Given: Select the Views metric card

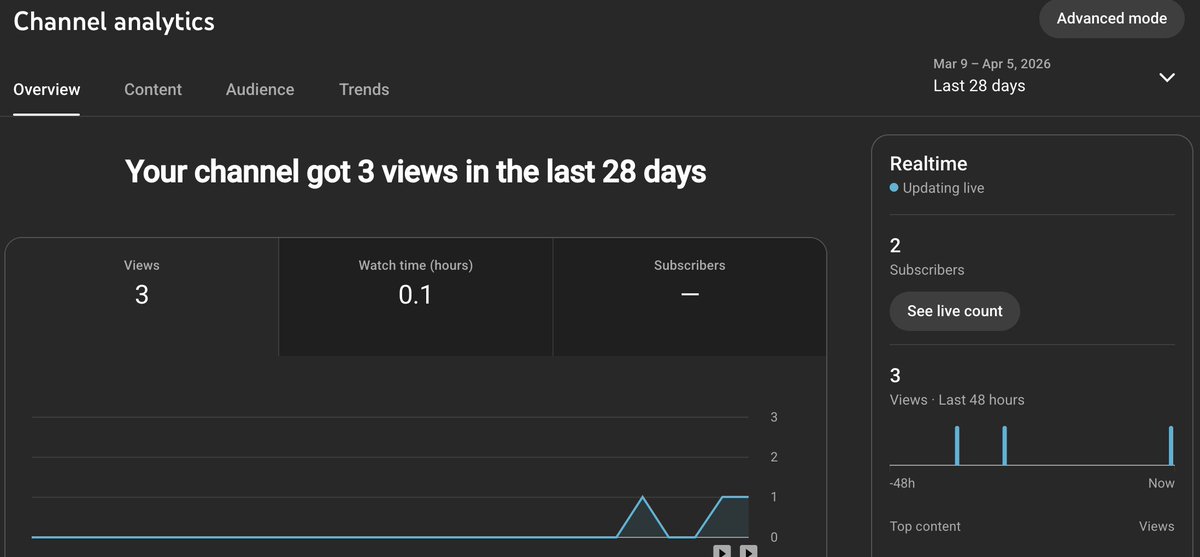Looking at the screenshot, I should pyautogui.click(x=141, y=297).
